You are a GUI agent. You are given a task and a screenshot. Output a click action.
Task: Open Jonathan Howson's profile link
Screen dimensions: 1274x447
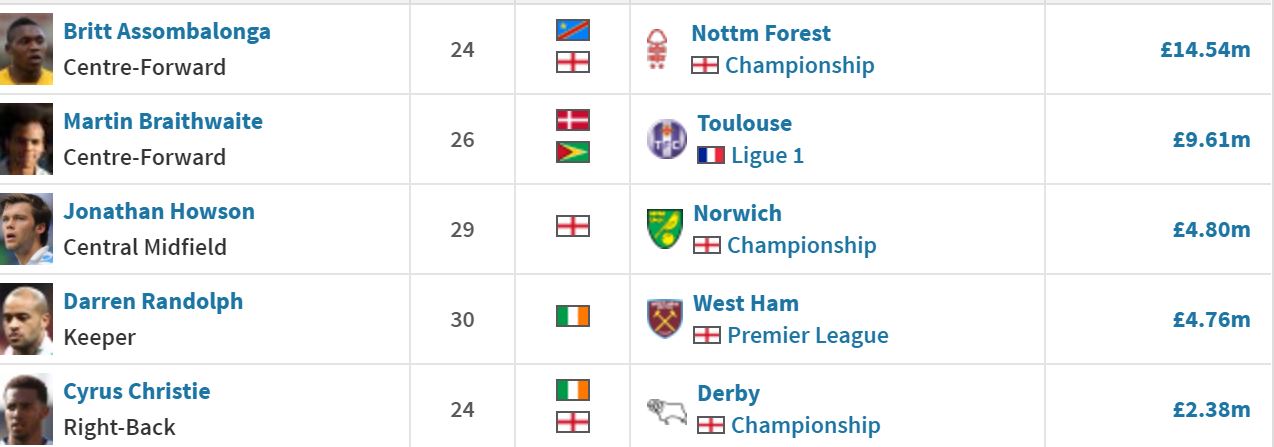coord(159,211)
